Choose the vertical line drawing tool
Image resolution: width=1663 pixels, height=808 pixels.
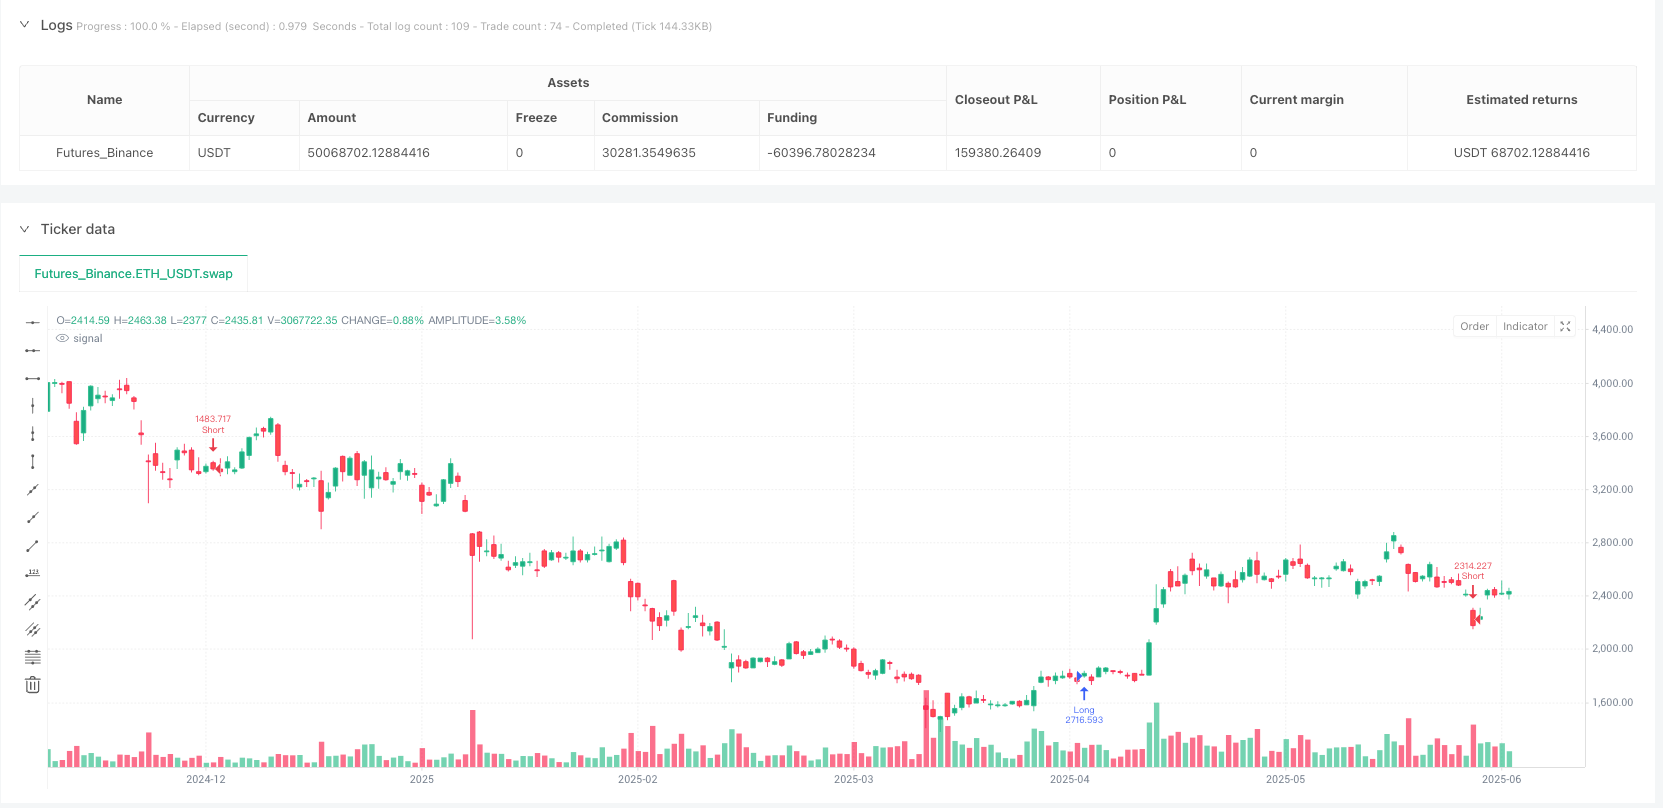pyautogui.click(x=32, y=406)
